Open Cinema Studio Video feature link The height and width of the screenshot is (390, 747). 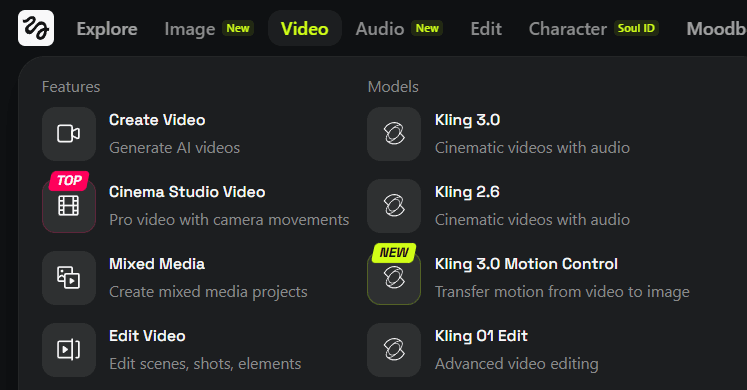[187, 192]
